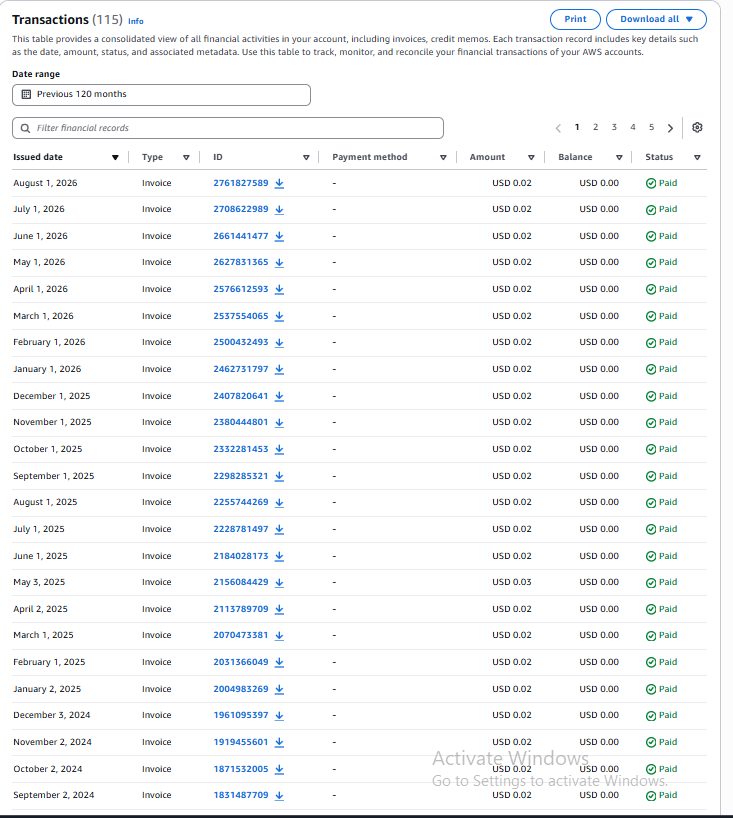733x818 pixels.
Task: Download invoice 2184028173 via arrow icon
Action: pyautogui.click(x=280, y=556)
